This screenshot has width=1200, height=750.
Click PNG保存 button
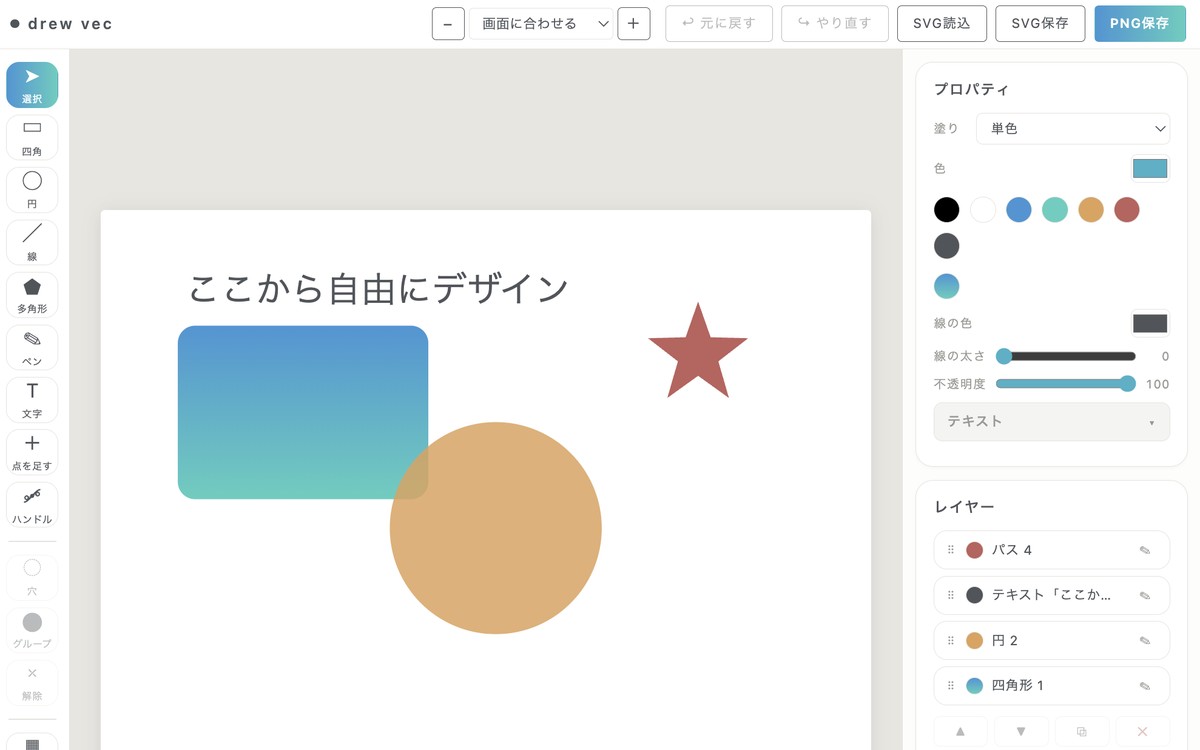coord(1140,23)
